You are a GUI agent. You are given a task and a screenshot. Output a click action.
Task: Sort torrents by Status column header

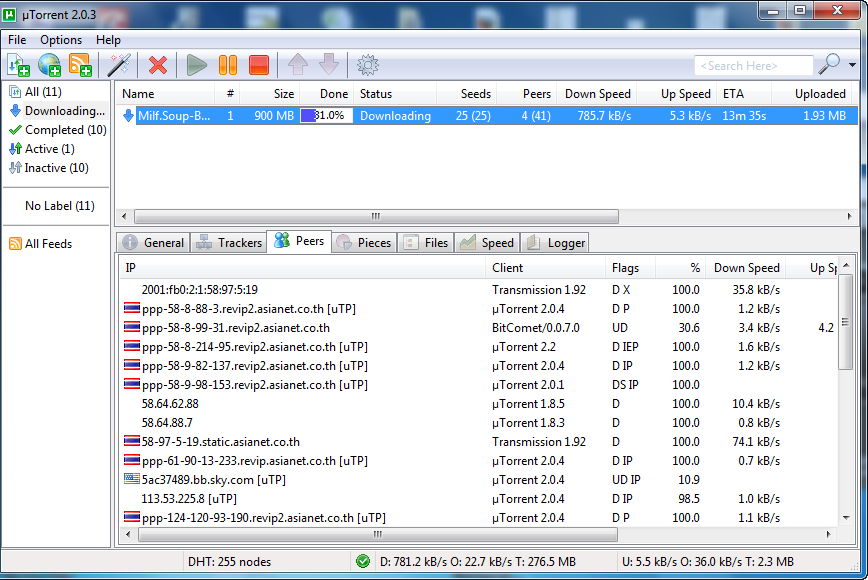coord(395,94)
